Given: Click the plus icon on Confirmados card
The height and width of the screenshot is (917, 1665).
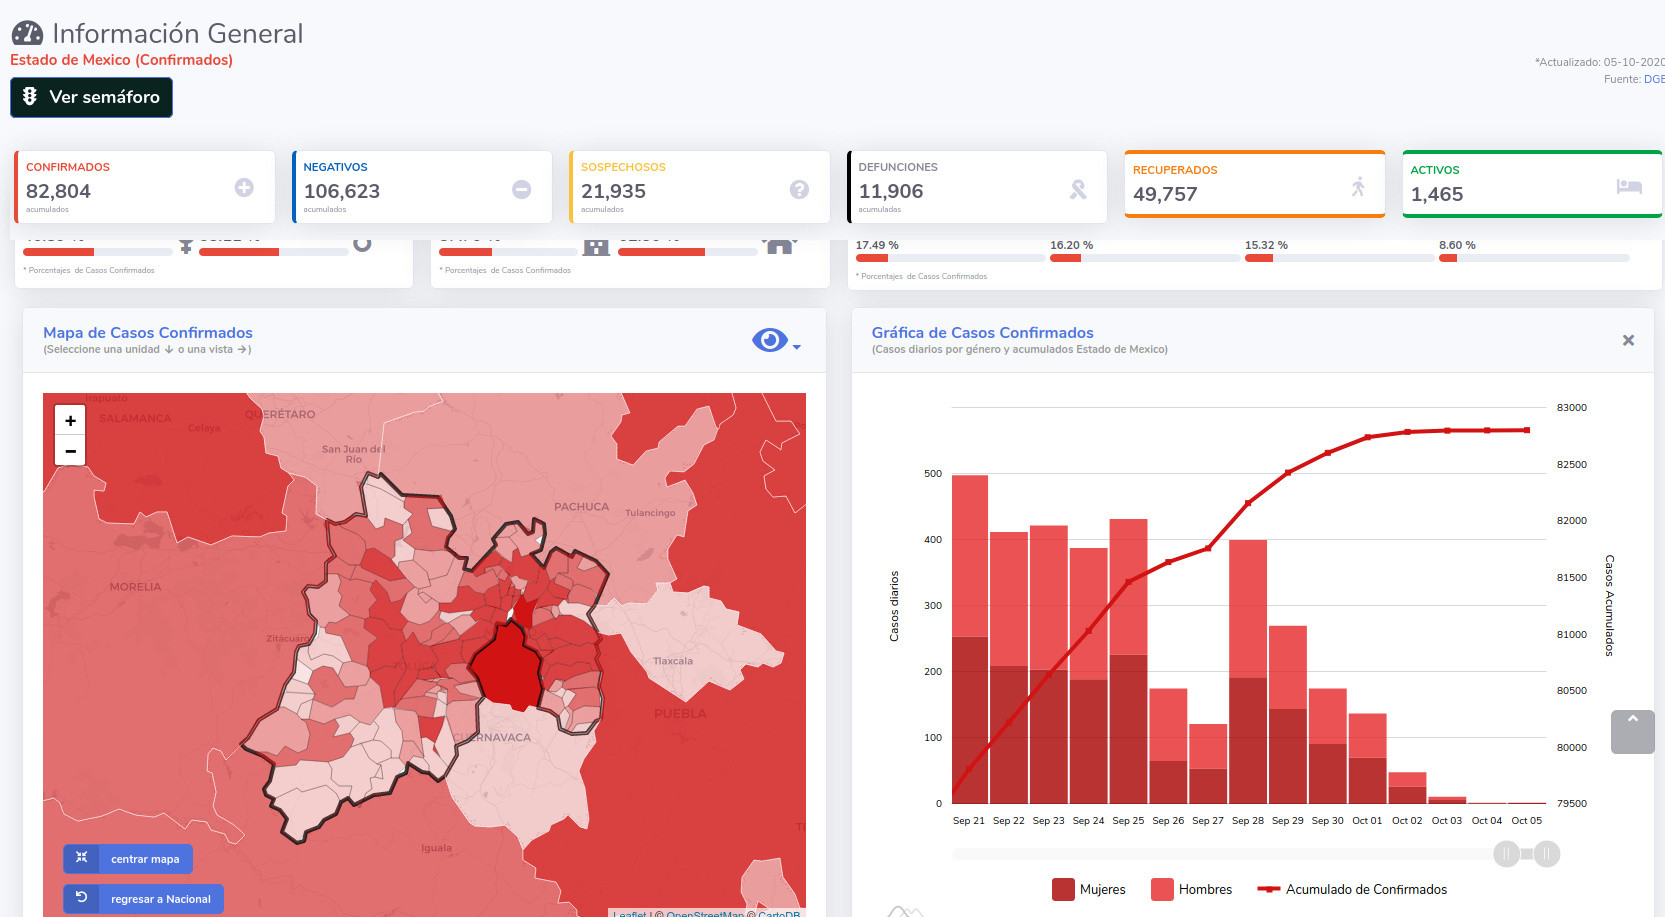Looking at the screenshot, I should point(244,187).
